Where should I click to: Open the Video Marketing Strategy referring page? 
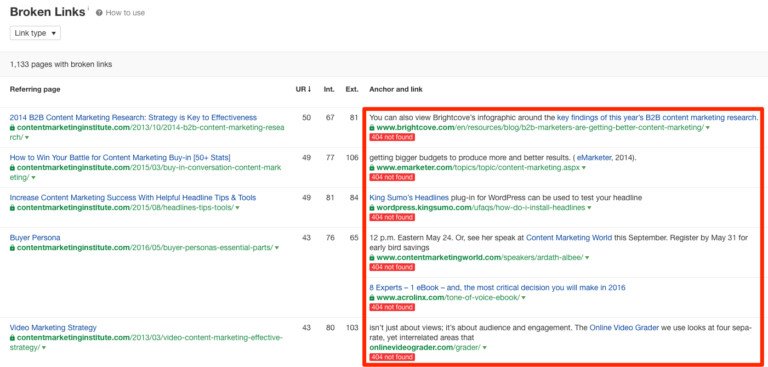tap(53, 327)
